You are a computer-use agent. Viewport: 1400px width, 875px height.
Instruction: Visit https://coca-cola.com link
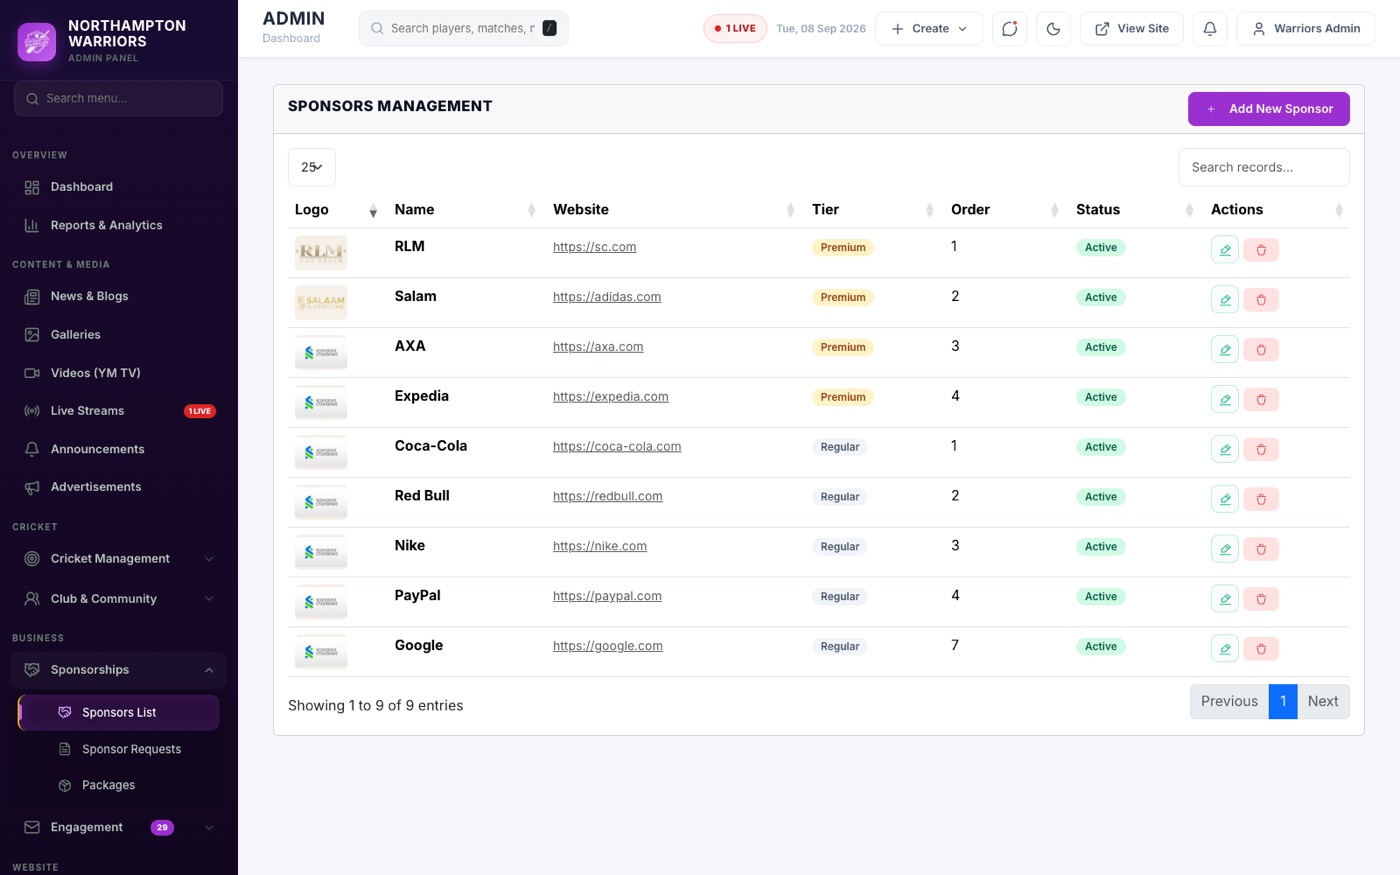617,447
